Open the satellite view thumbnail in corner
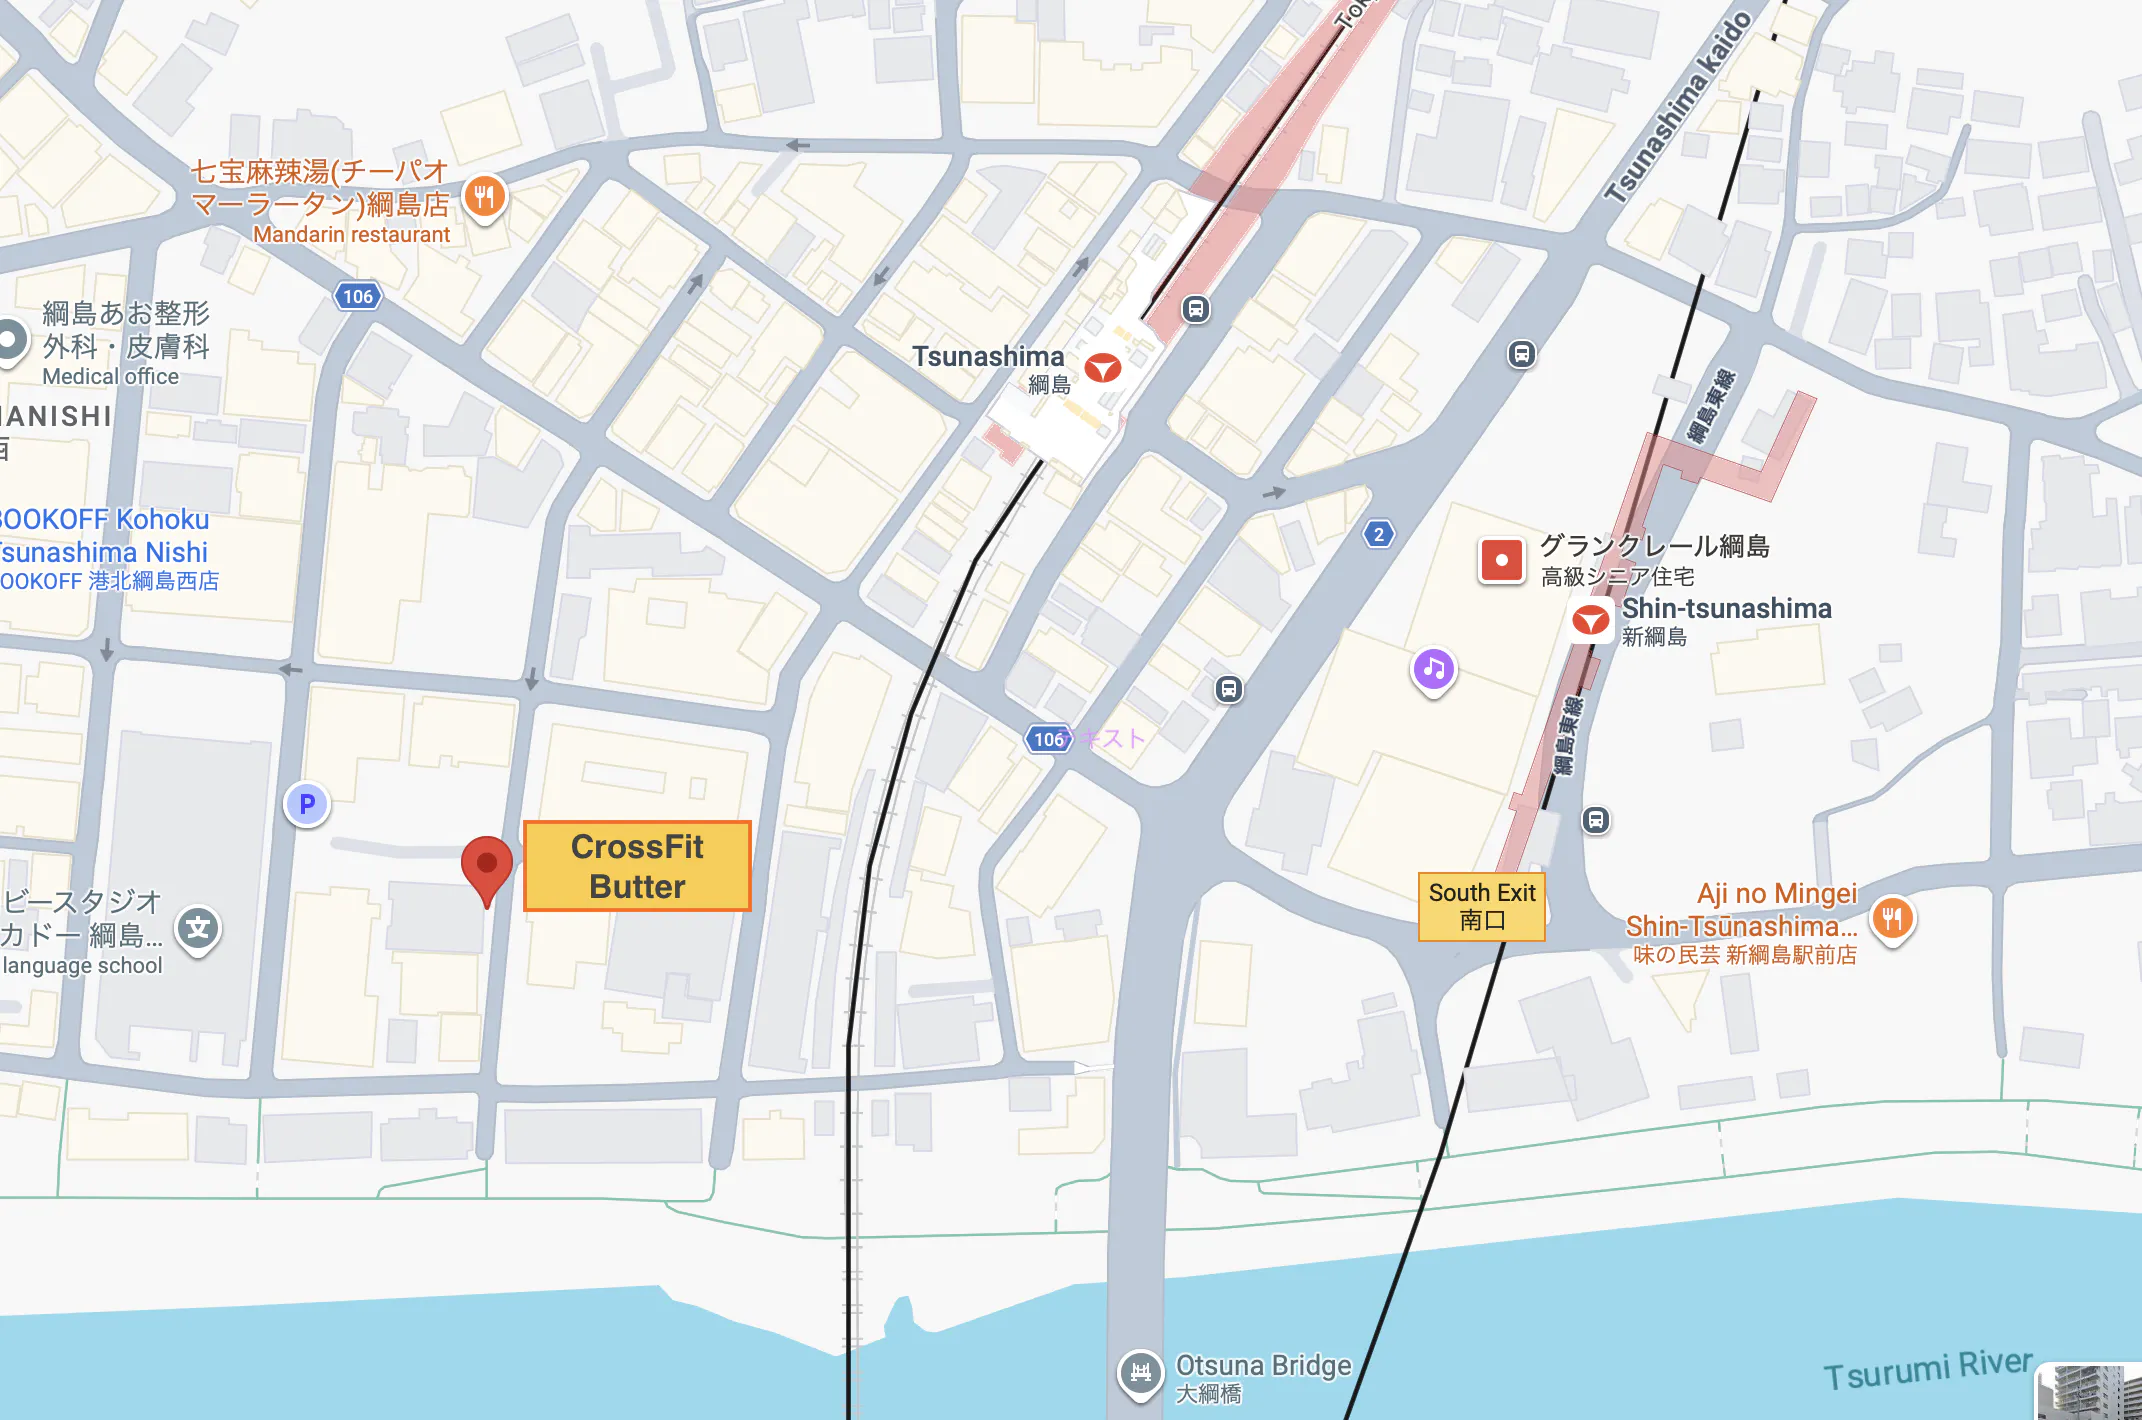The height and width of the screenshot is (1420, 2142). click(x=2090, y=1391)
